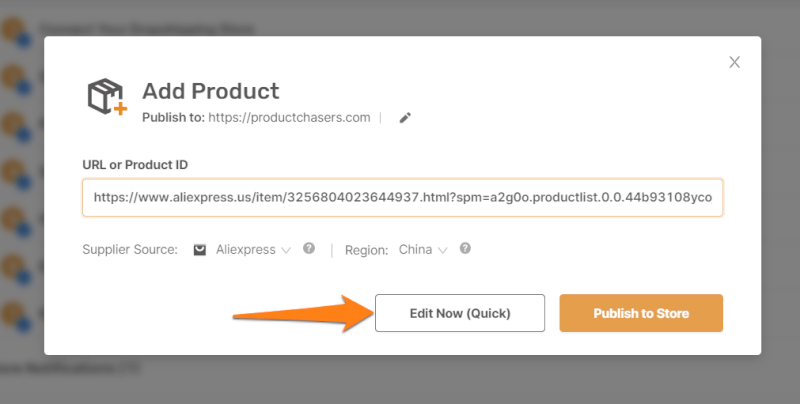Click the Aliexpress supplier logo icon
The height and width of the screenshot is (404, 800).
pyautogui.click(x=200, y=250)
